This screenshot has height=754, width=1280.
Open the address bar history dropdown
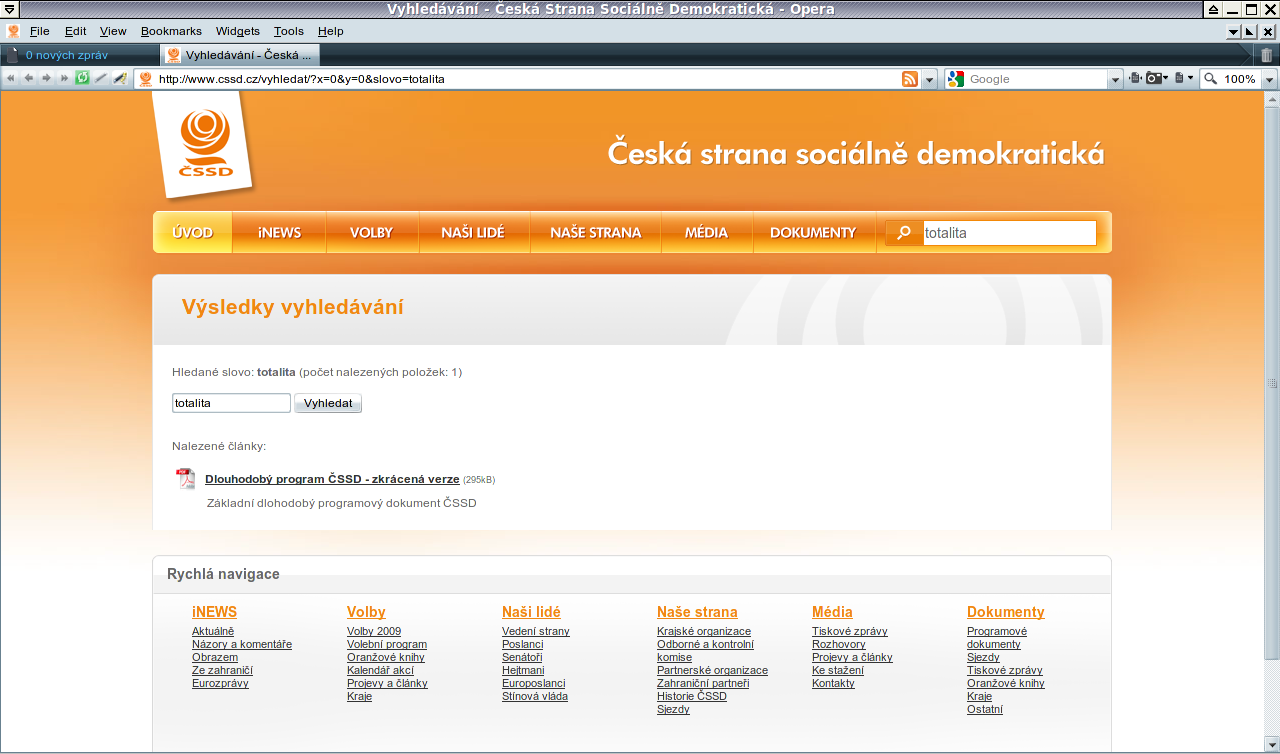tap(930, 79)
